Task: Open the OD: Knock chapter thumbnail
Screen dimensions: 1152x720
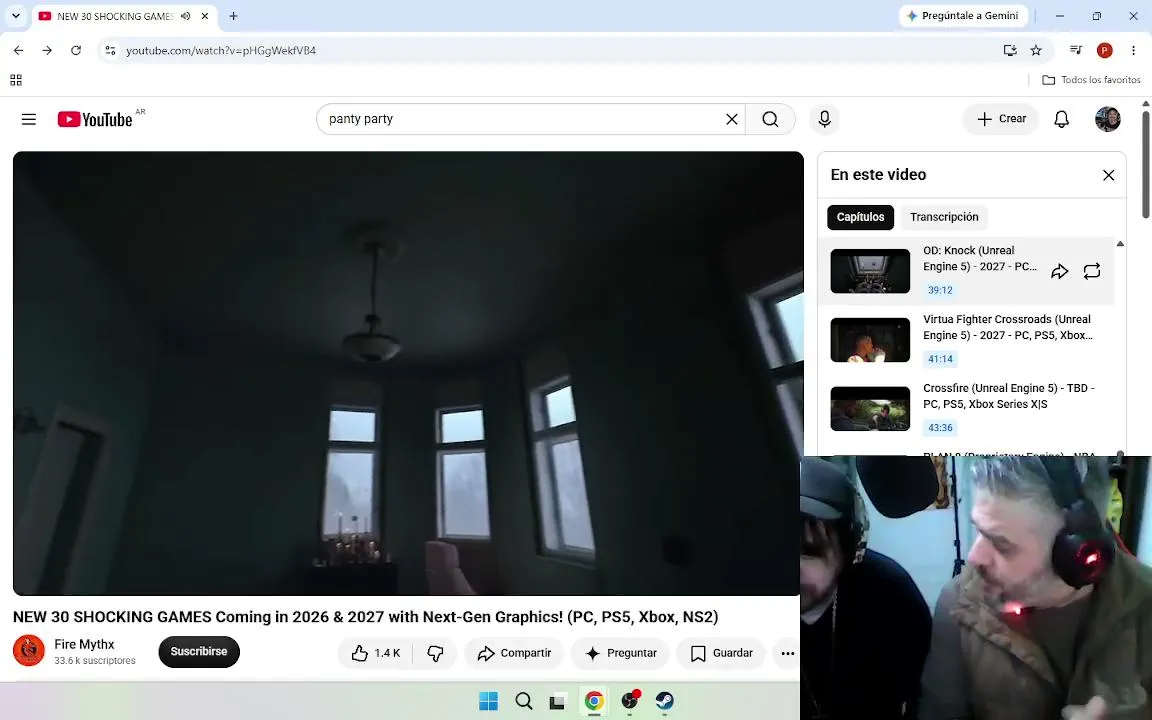Action: pyautogui.click(x=870, y=271)
